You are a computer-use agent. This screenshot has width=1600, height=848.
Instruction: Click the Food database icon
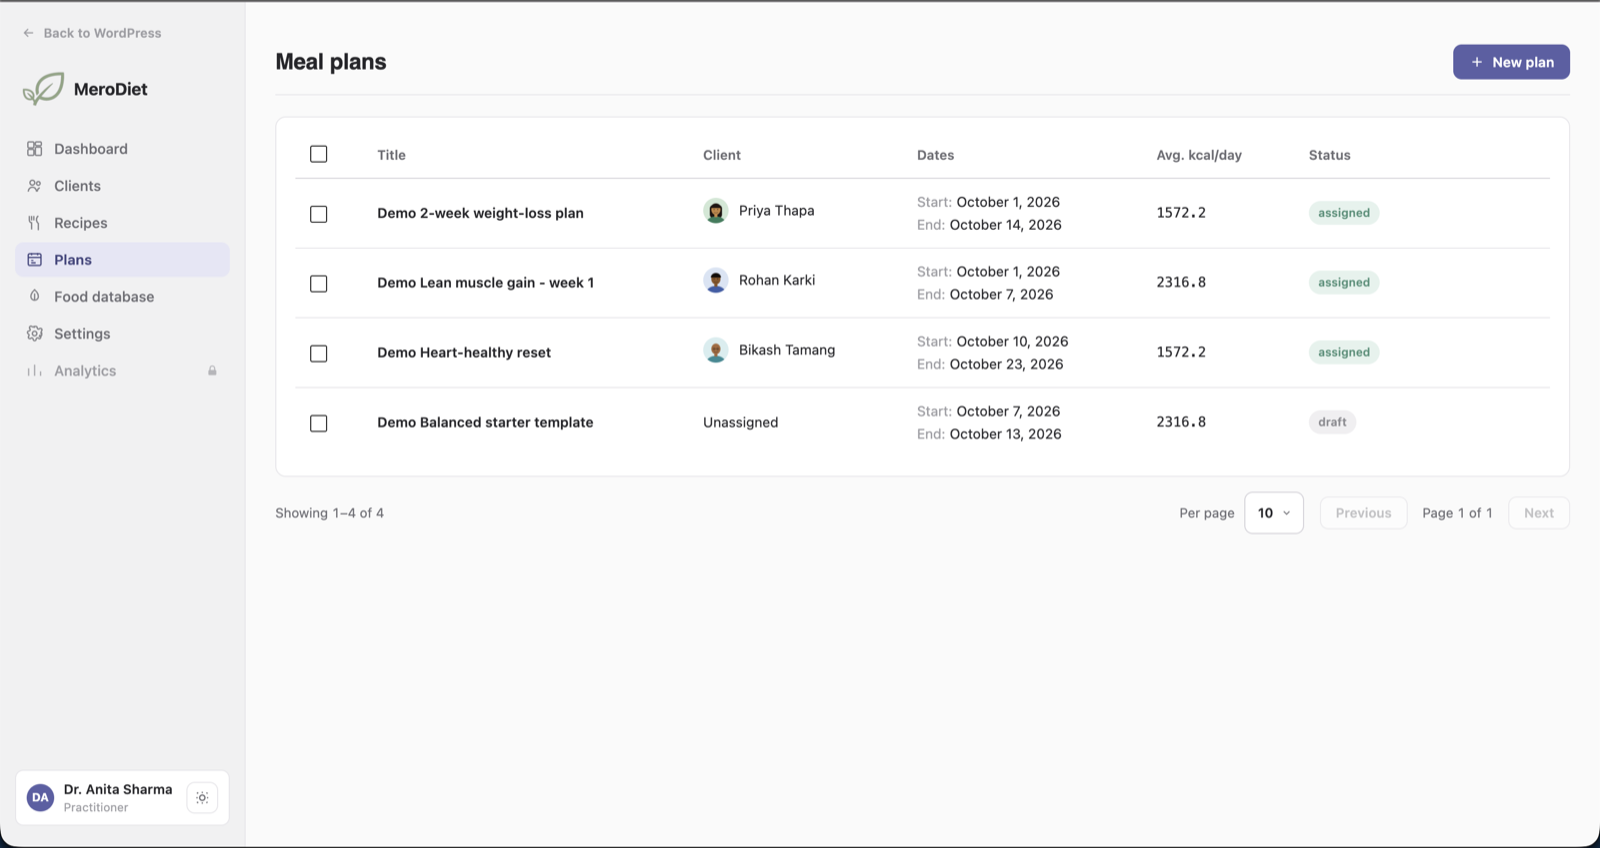35,296
